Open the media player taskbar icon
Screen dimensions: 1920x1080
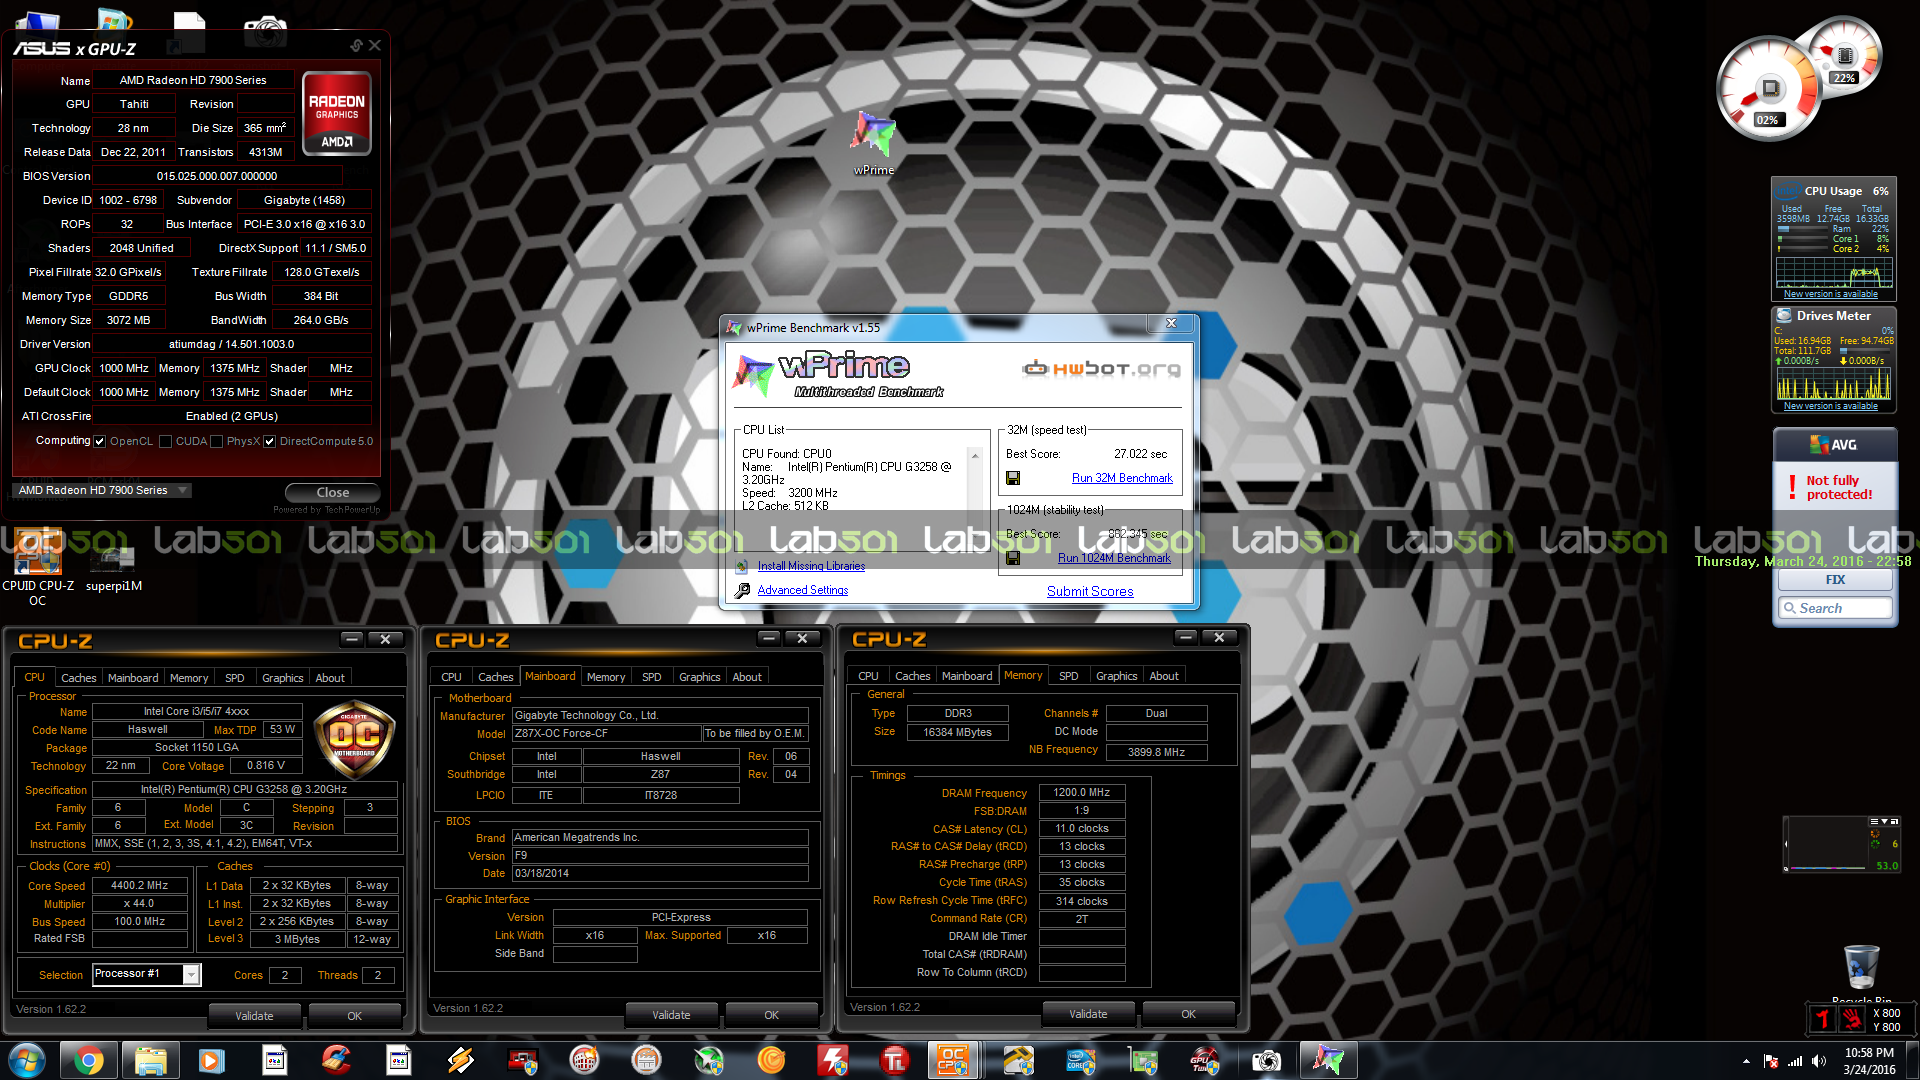212,1060
